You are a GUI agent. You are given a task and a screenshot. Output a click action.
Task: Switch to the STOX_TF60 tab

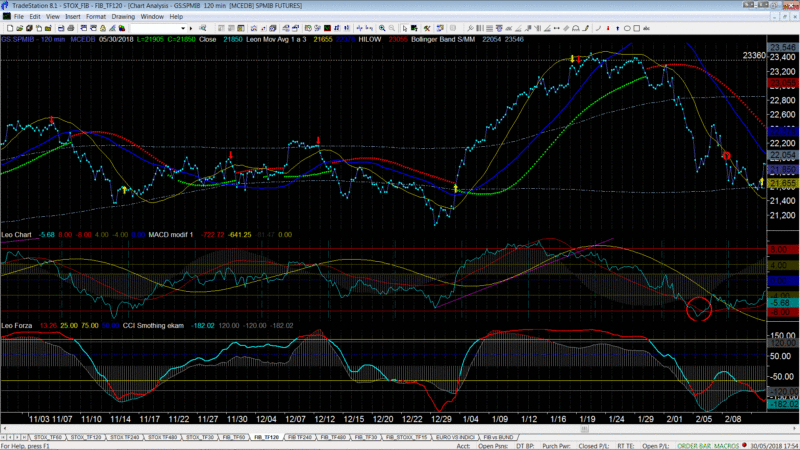click(47, 437)
